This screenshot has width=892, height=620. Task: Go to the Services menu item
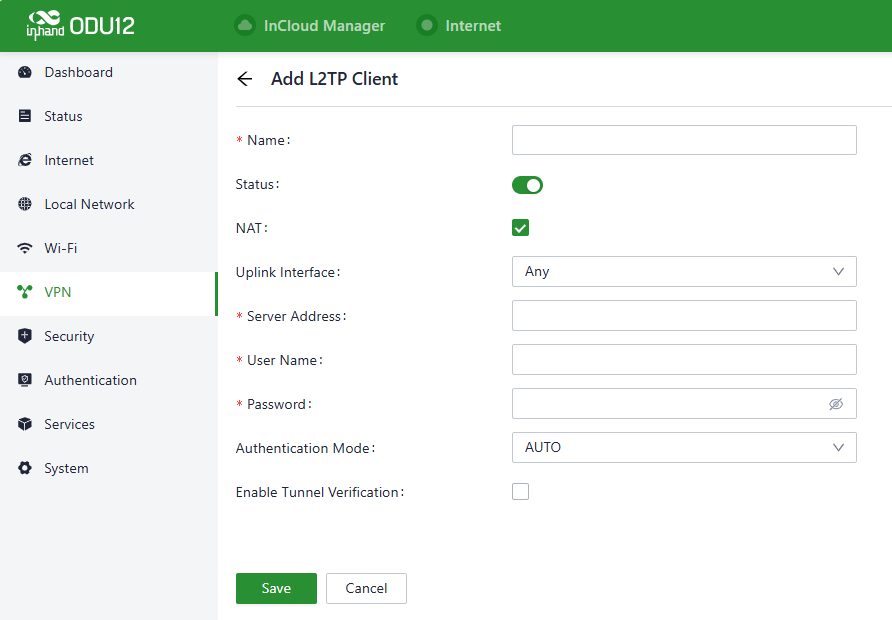tap(69, 424)
